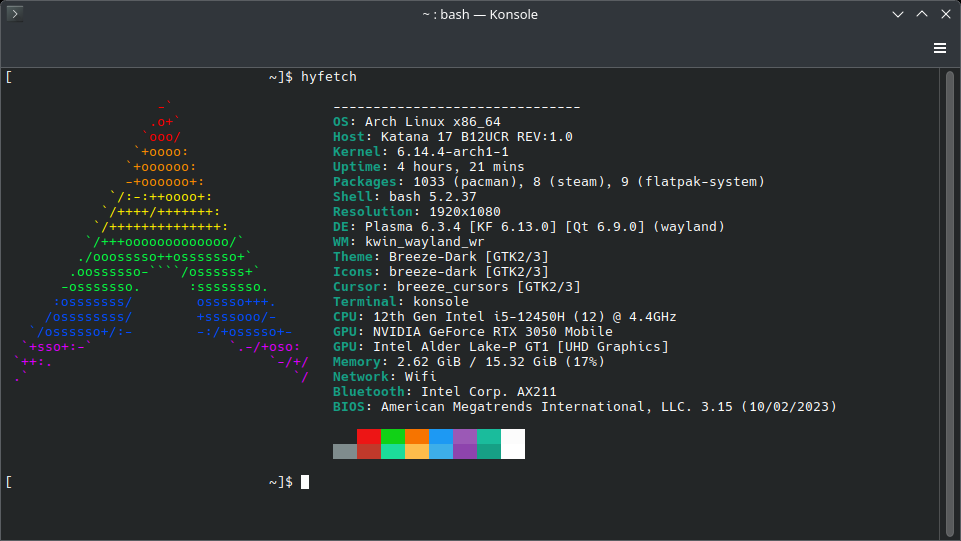Click the "Network: Wifi" line
The width and height of the screenshot is (961, 541).
pos(385,377)
